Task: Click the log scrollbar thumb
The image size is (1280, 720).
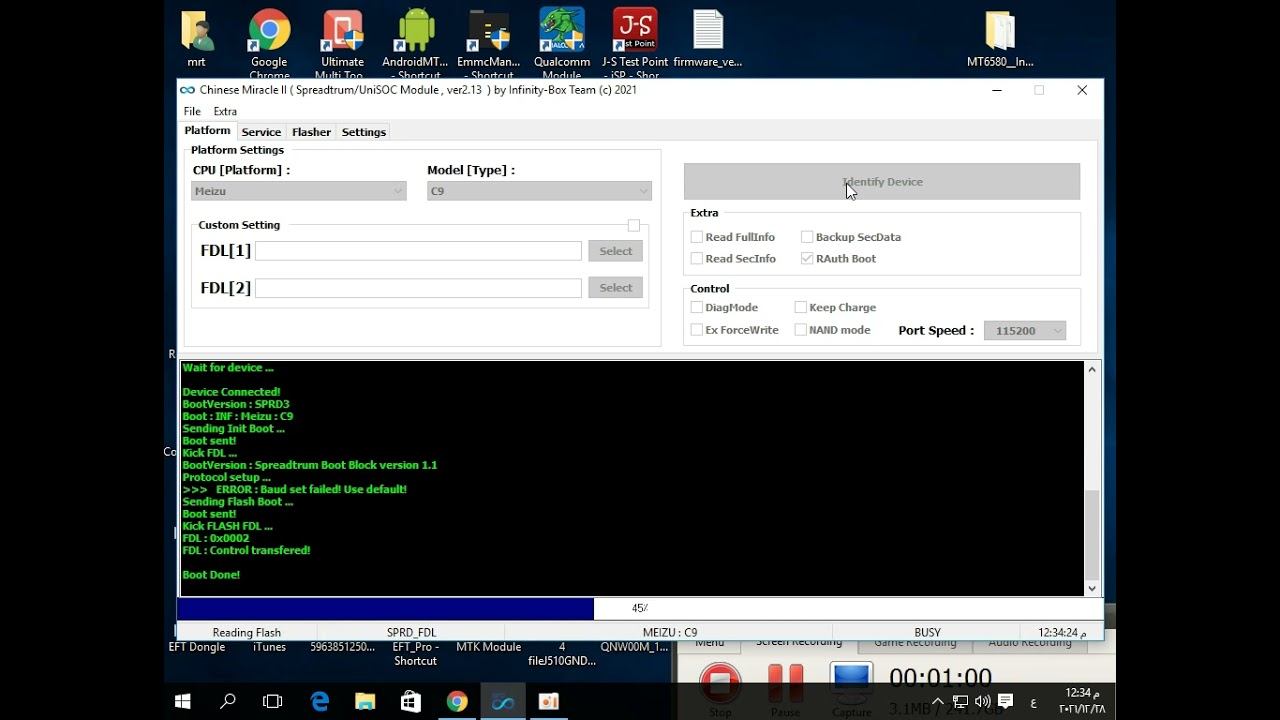Action: (x=1092, y=535)
